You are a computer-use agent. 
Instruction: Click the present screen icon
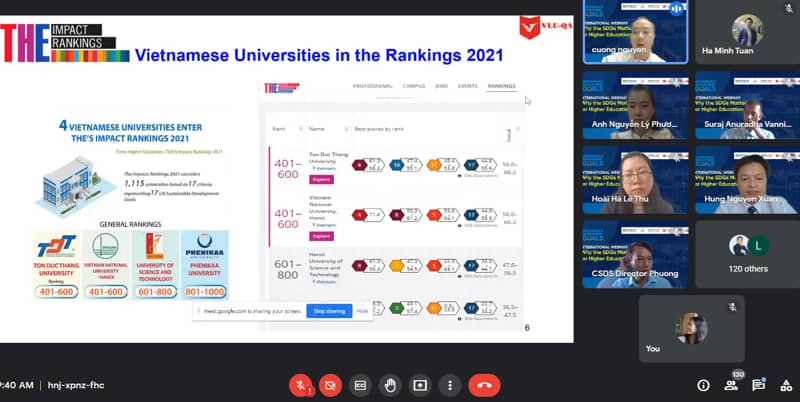(420, 384)
